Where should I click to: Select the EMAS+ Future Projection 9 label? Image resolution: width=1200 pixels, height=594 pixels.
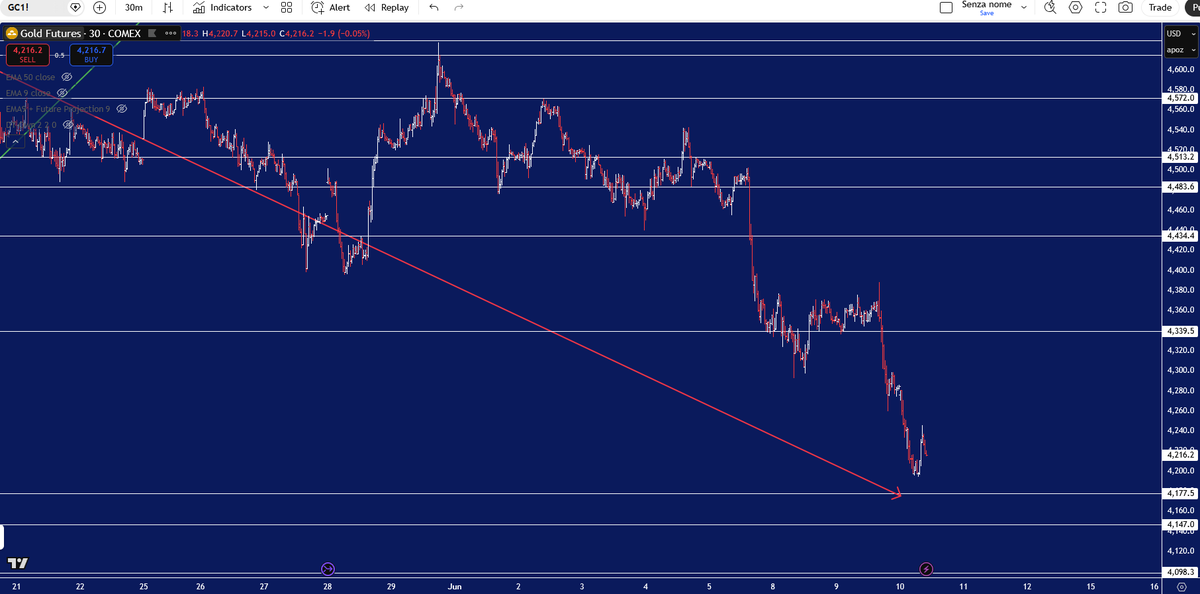coord(58,108)
